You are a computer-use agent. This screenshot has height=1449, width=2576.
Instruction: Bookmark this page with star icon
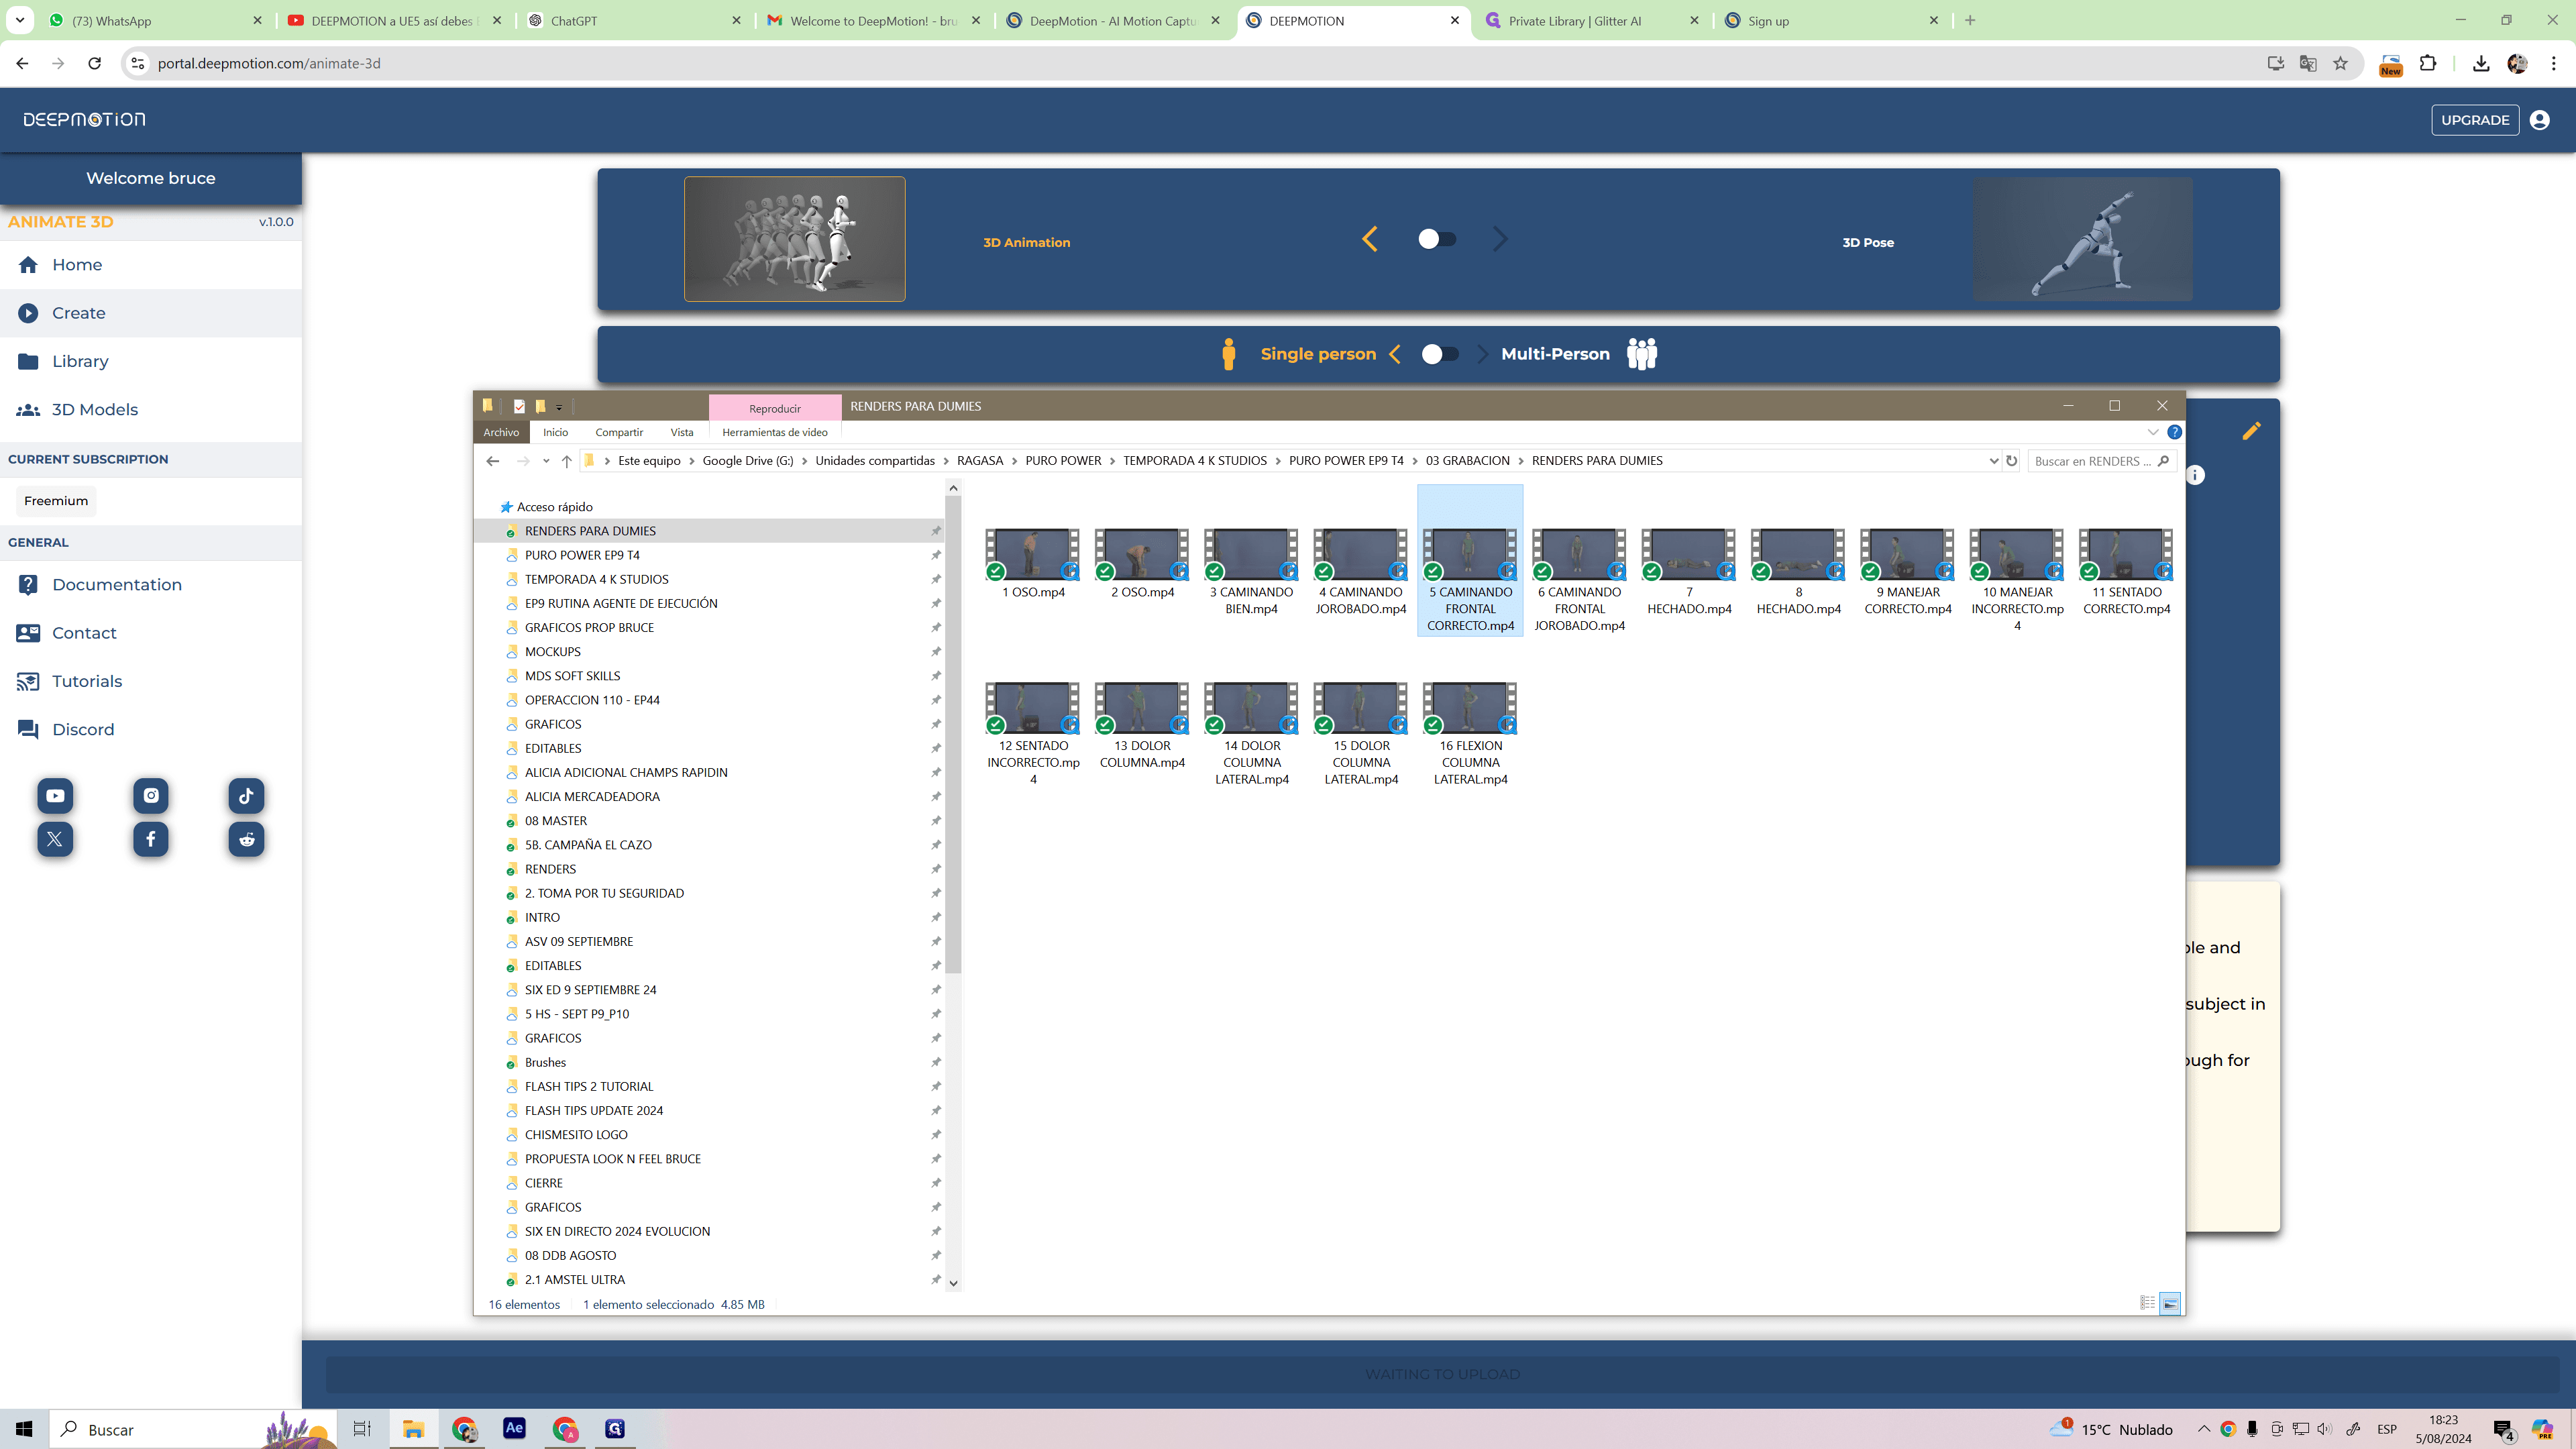point(2340,64)
